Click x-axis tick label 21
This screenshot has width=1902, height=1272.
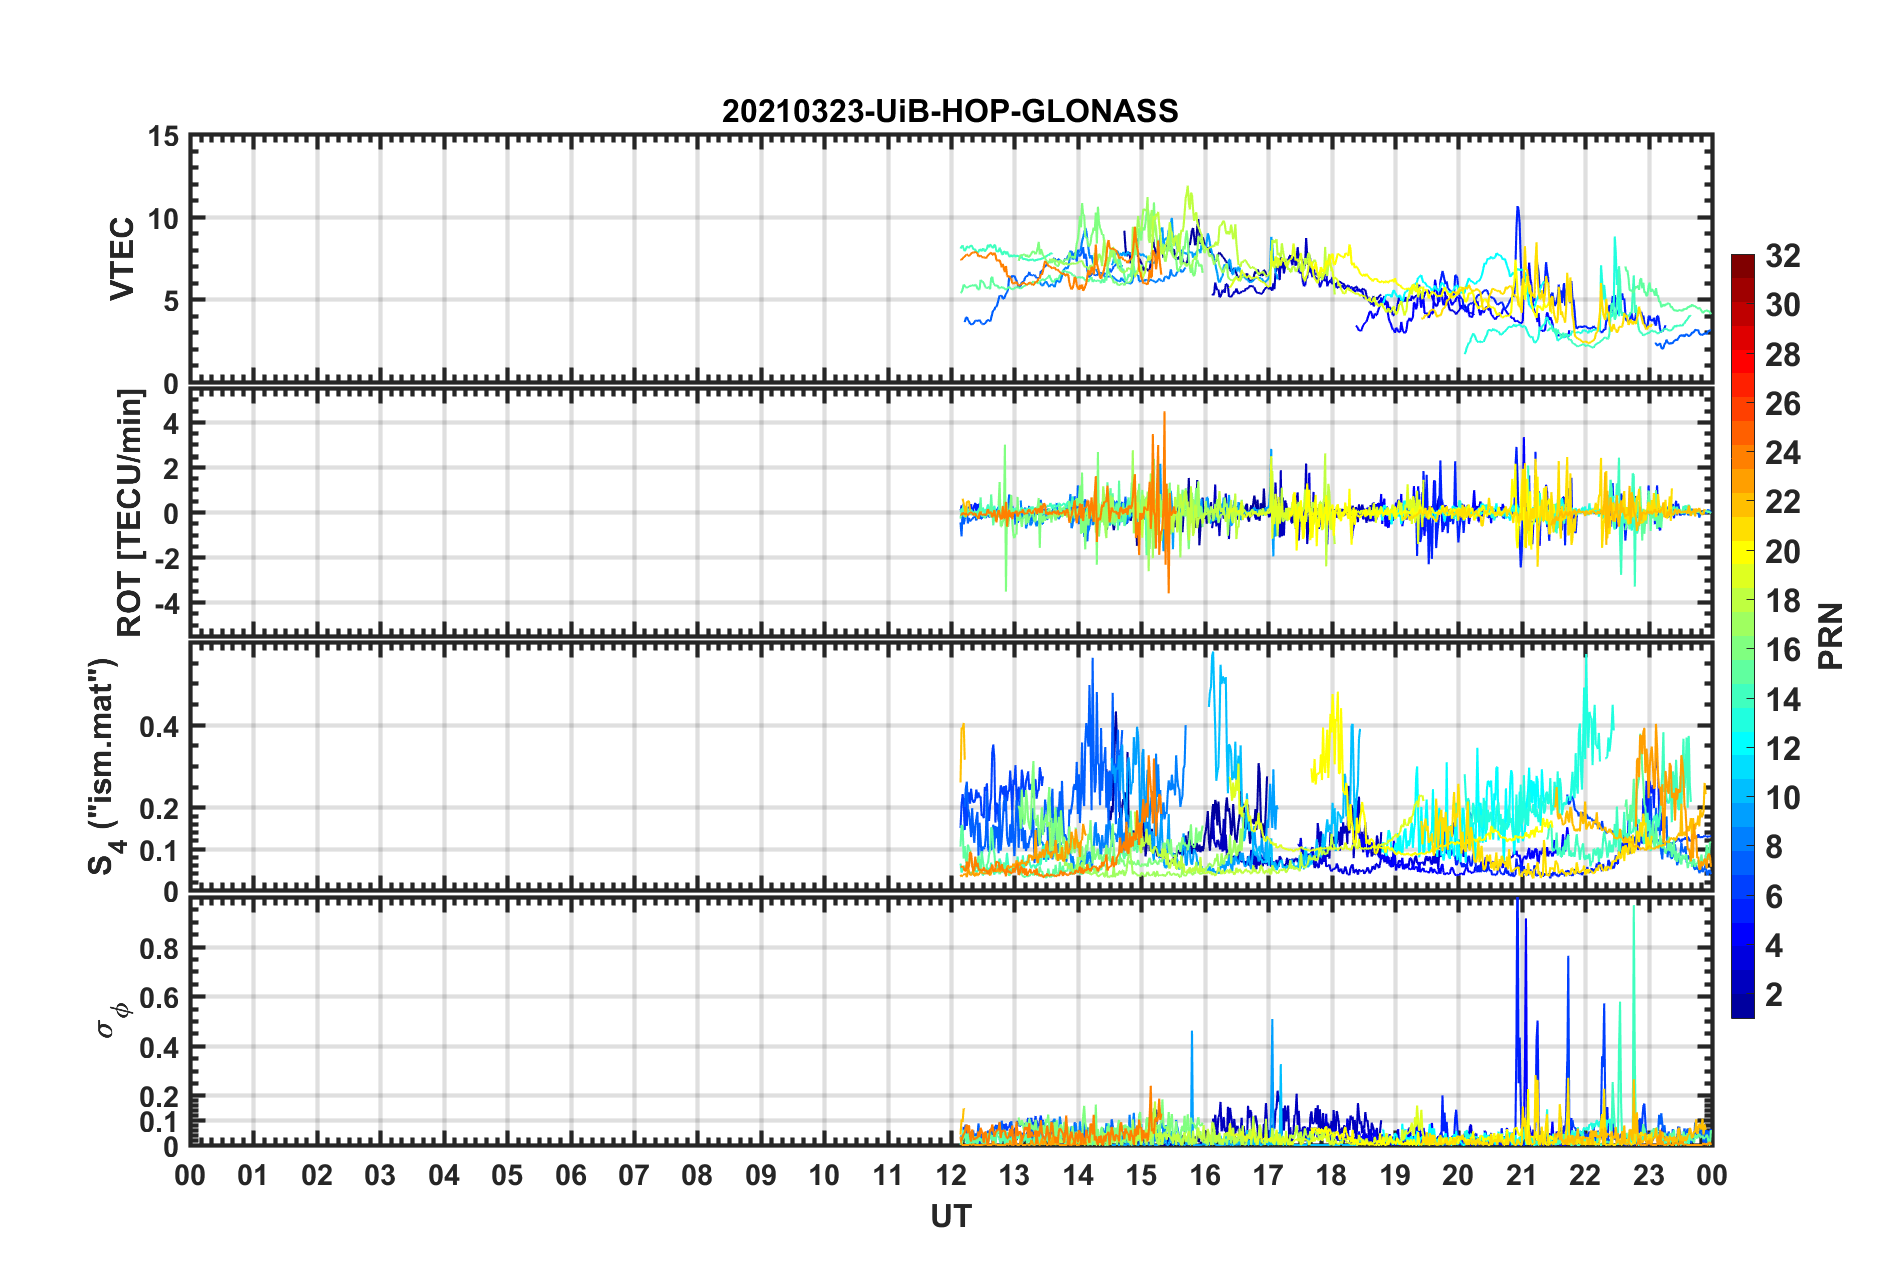pos(1521,1175)
